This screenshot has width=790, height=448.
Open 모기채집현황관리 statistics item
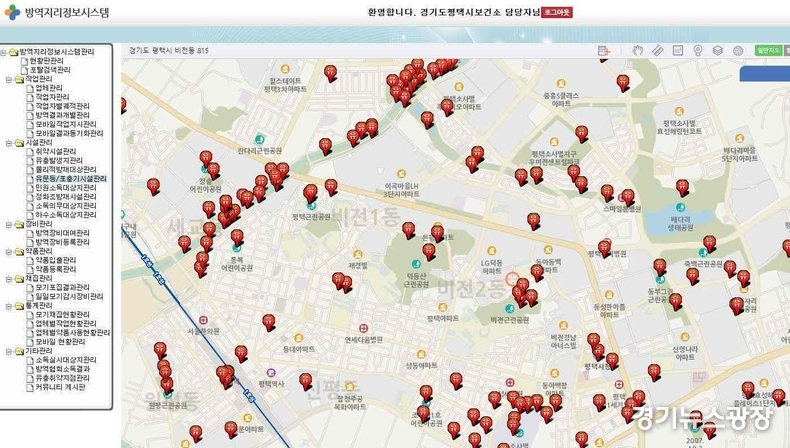click(62, 315)
